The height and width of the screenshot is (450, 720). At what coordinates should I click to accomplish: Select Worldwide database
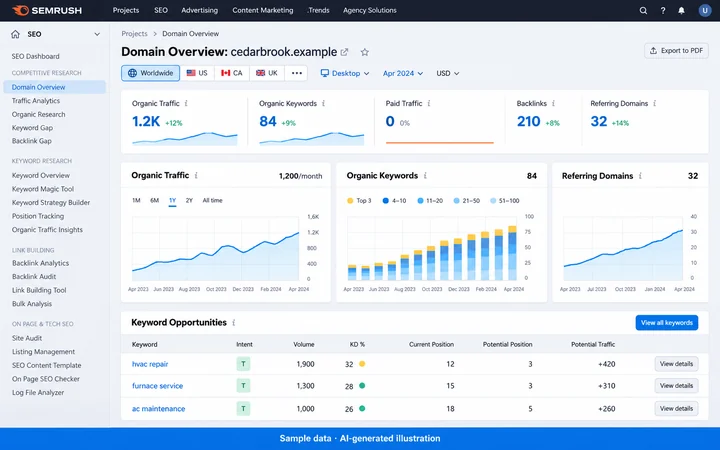click(151, 73)
